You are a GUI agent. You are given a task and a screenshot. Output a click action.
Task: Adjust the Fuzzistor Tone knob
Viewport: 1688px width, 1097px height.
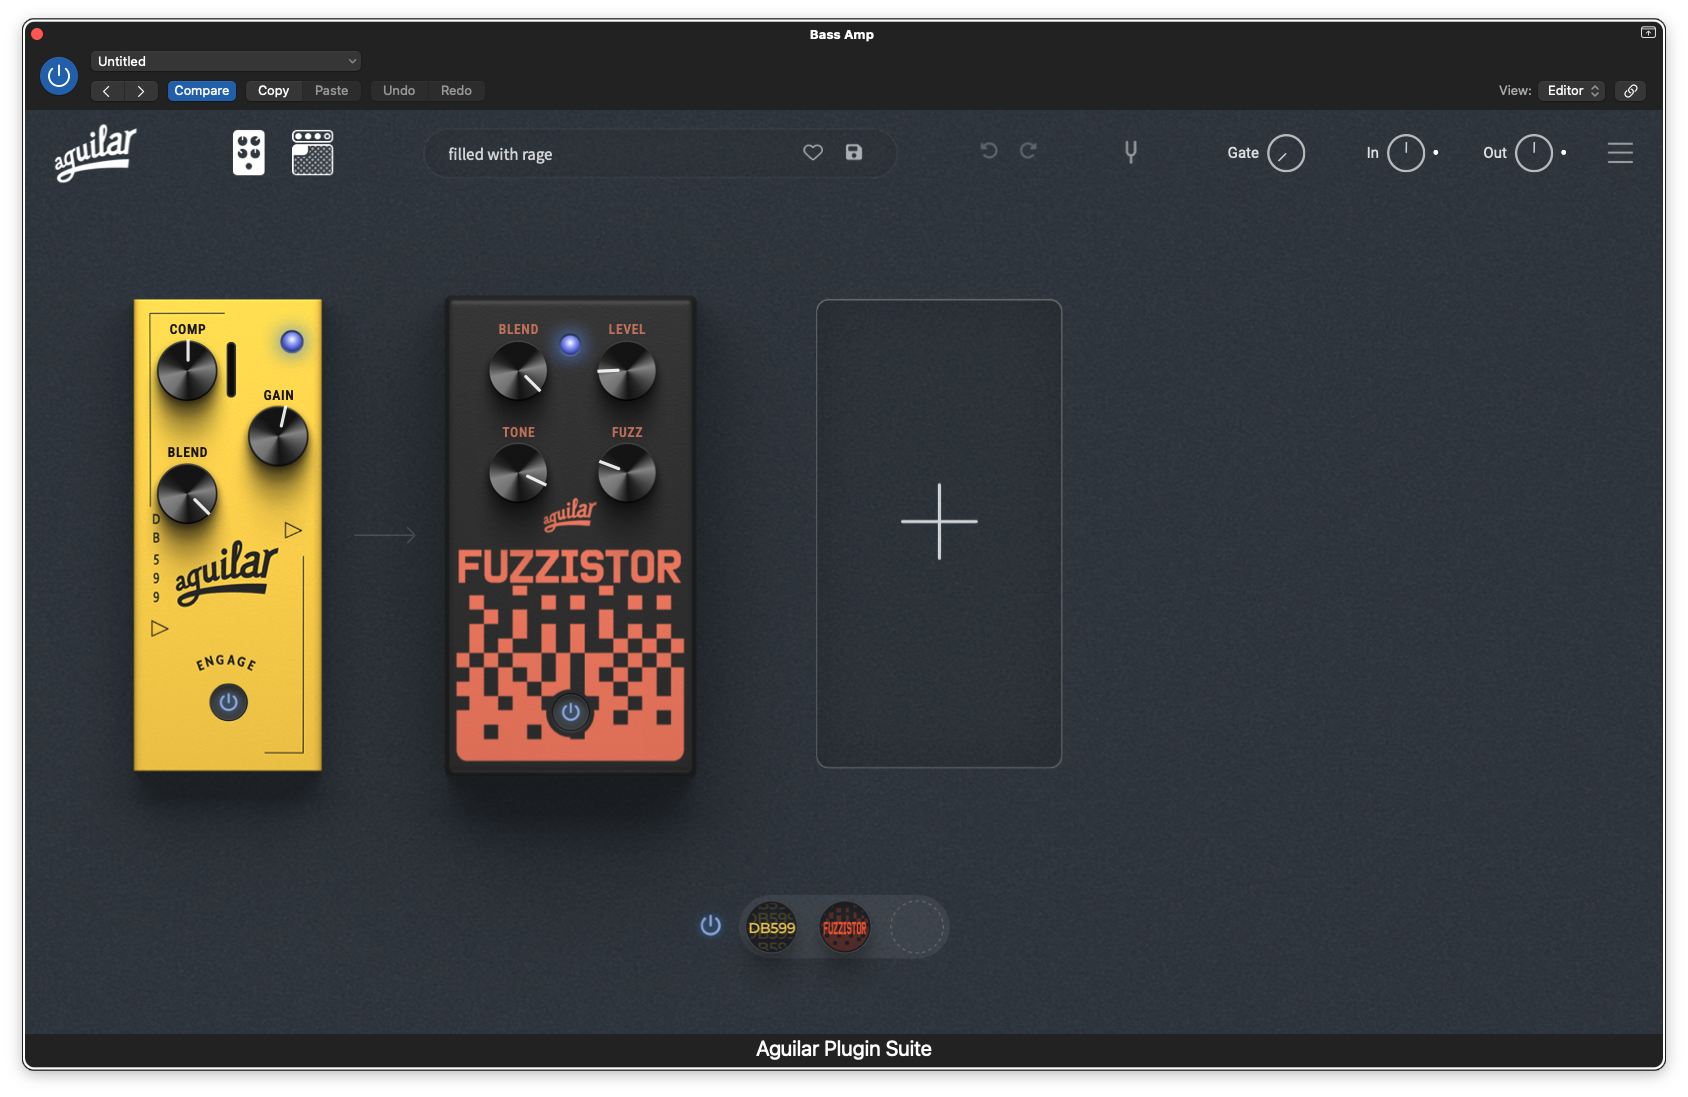click(518, 473)
